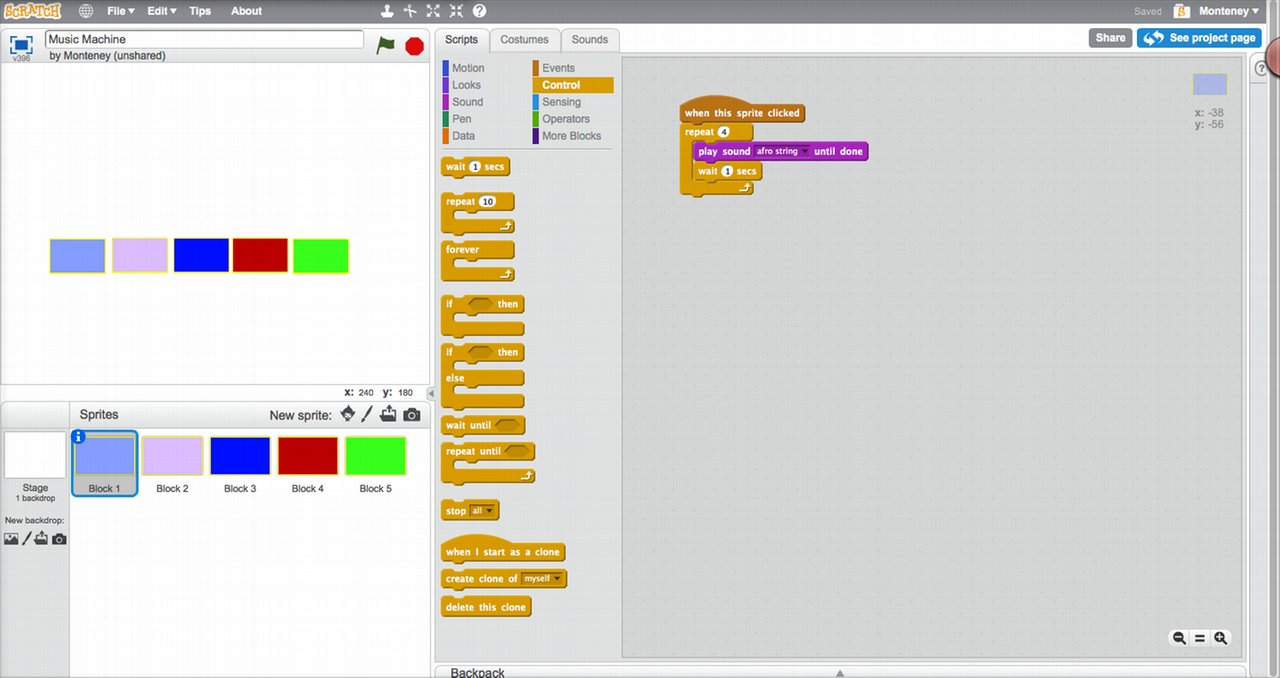Open the File menu

(119, 11)
